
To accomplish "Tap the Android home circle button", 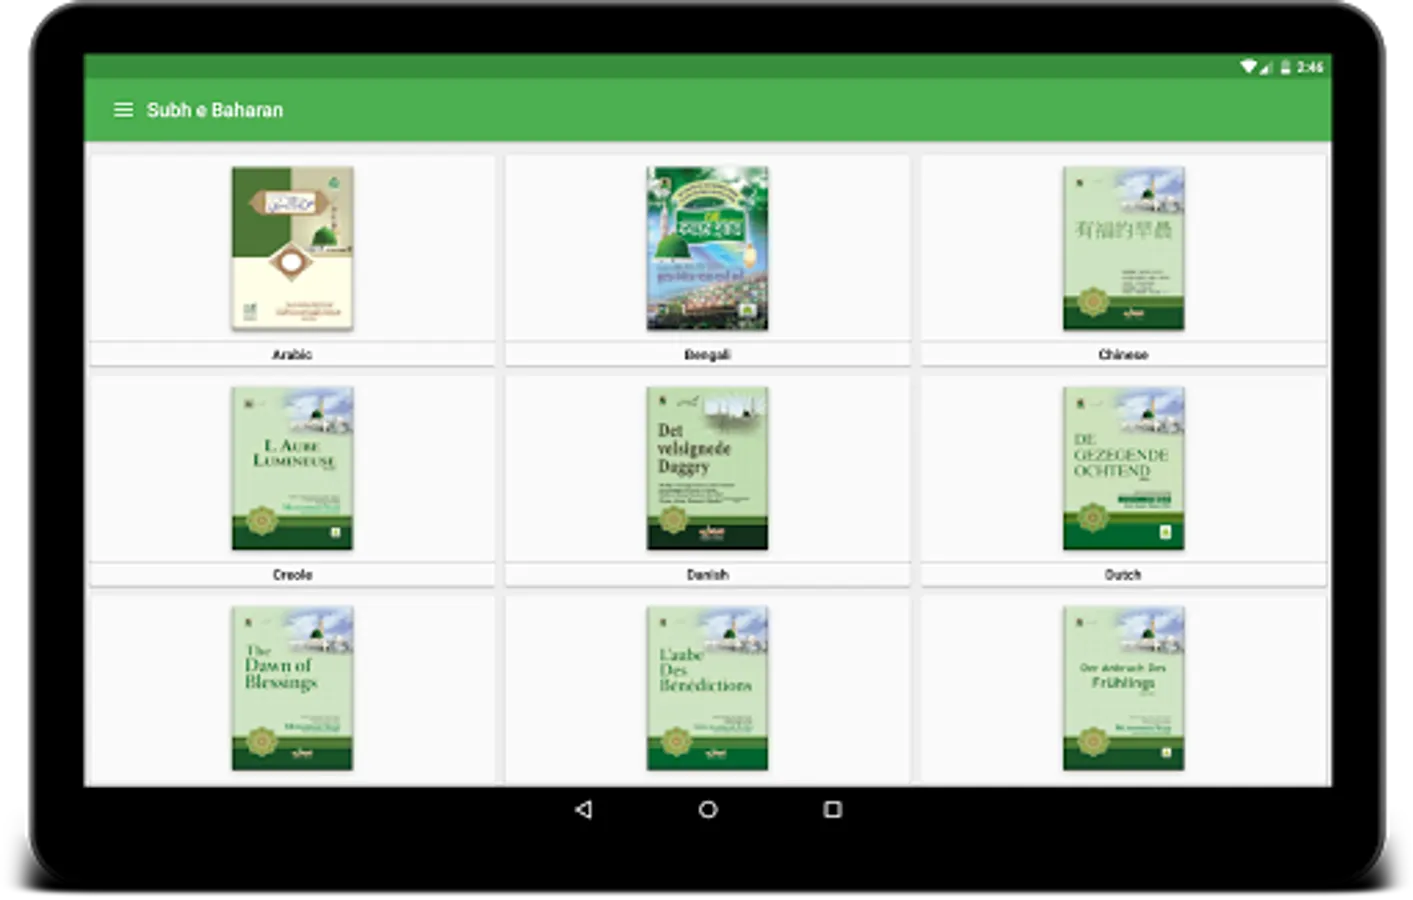I will (708, 809).
